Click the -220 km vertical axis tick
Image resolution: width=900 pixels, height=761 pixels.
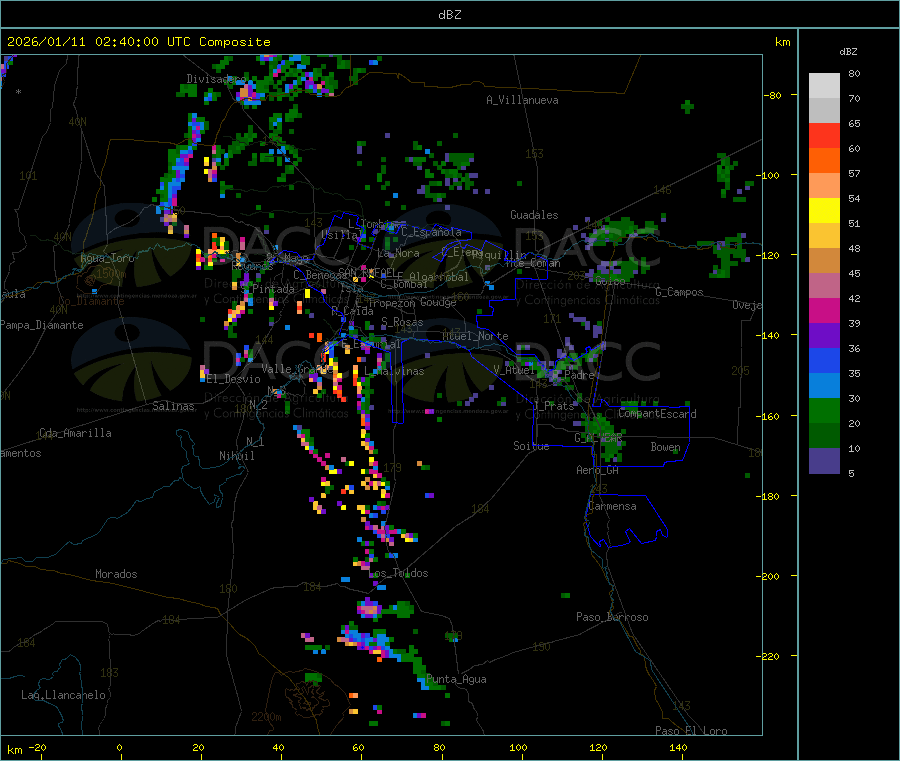coord(770,656)
